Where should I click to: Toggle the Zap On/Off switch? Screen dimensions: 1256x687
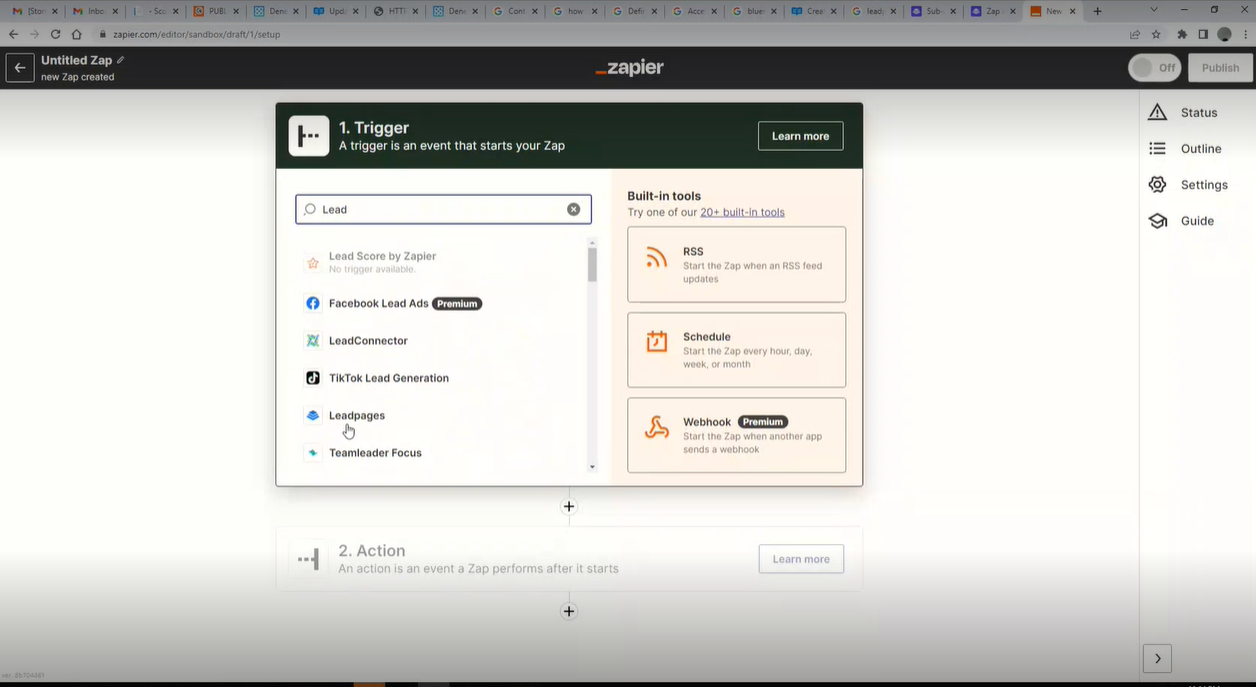[x=1154, y=68]
